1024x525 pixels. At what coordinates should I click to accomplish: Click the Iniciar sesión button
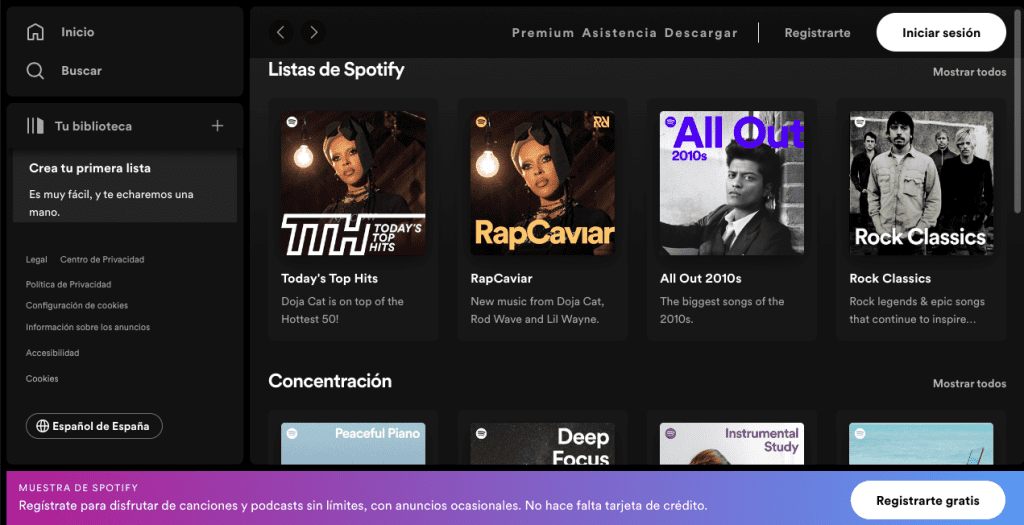(940, 33)
